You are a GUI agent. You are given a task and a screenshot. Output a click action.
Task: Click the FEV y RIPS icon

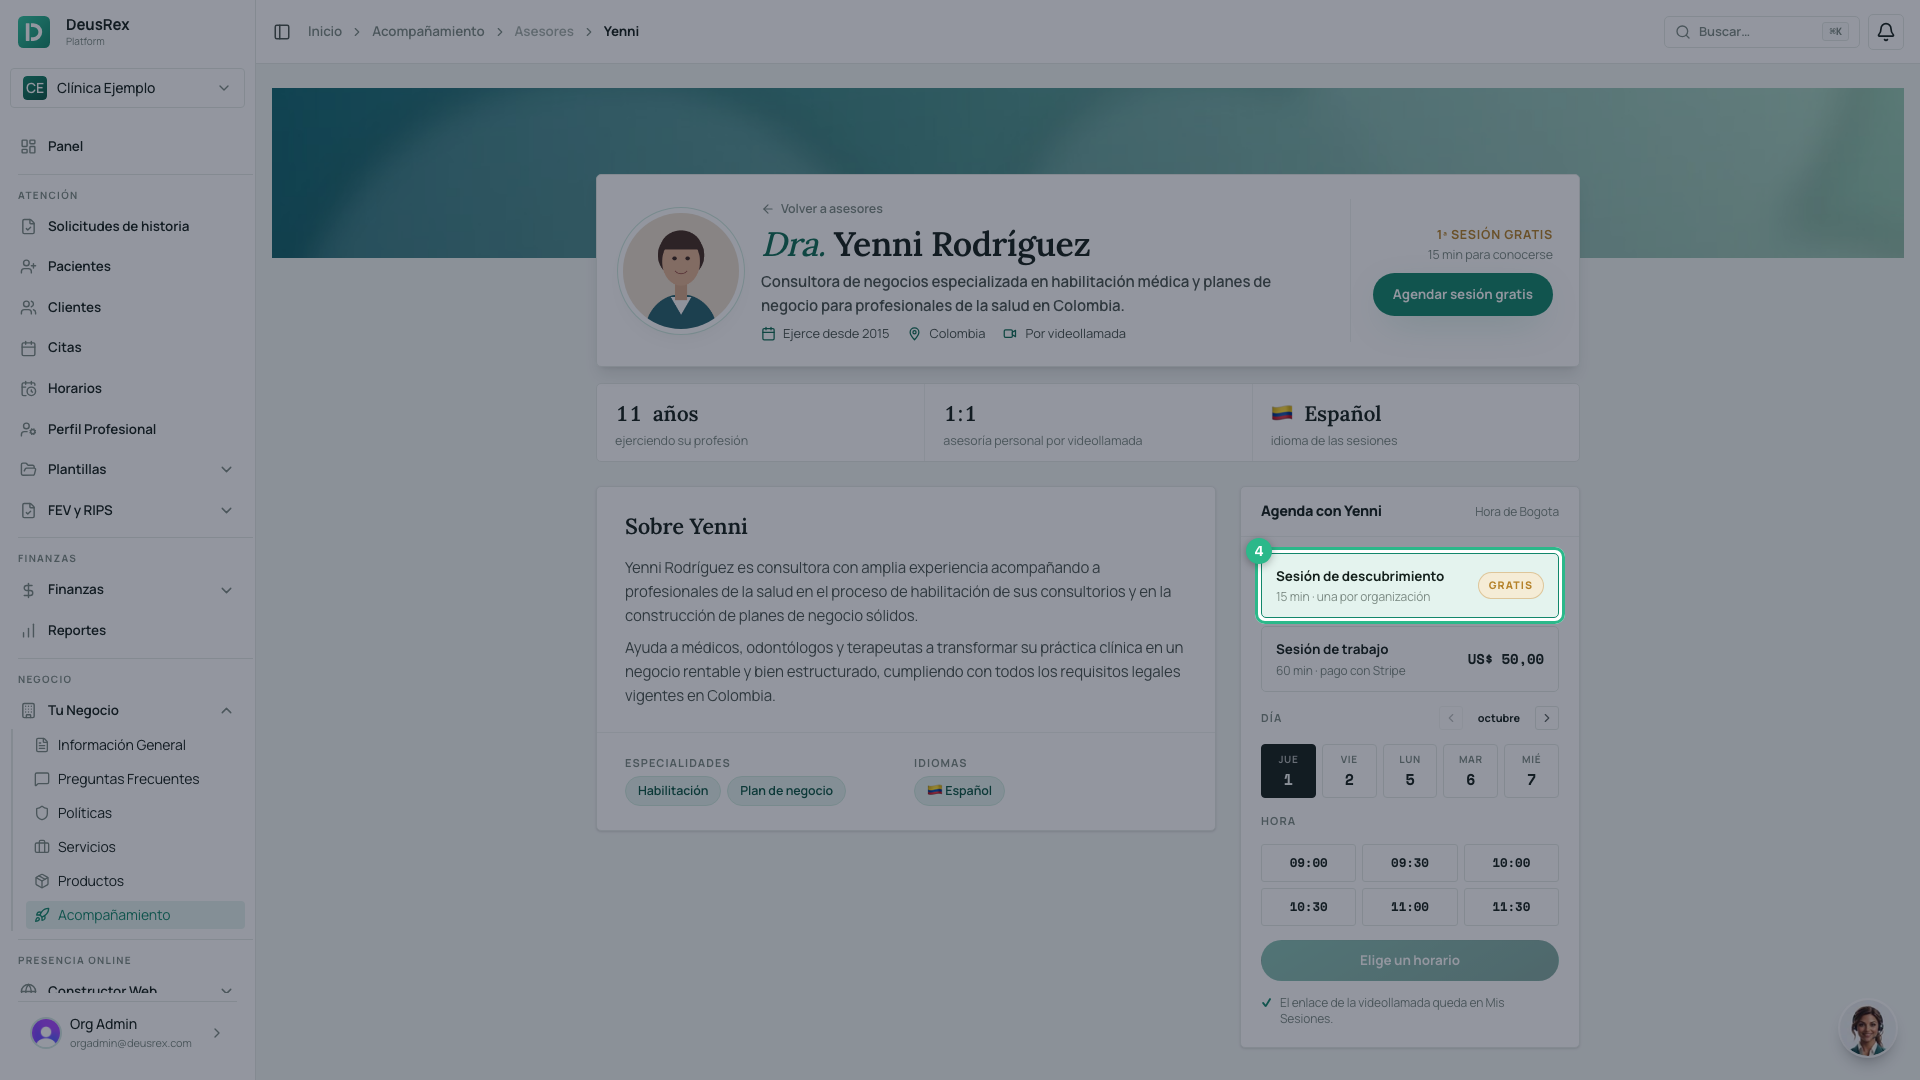[x=28, y=511]
